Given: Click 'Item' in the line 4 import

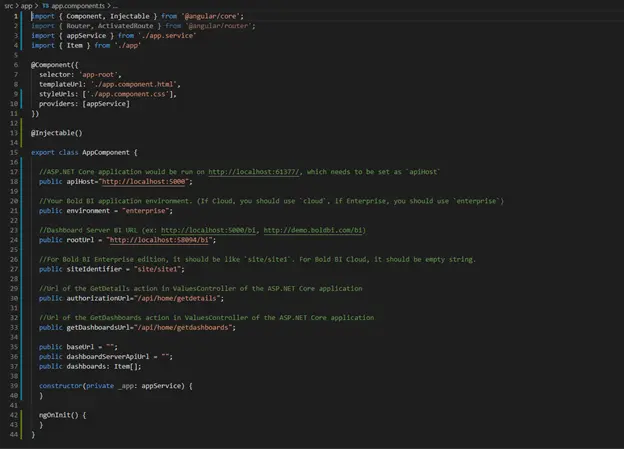Looking at the screenshot, I should [x=74, y=45].
